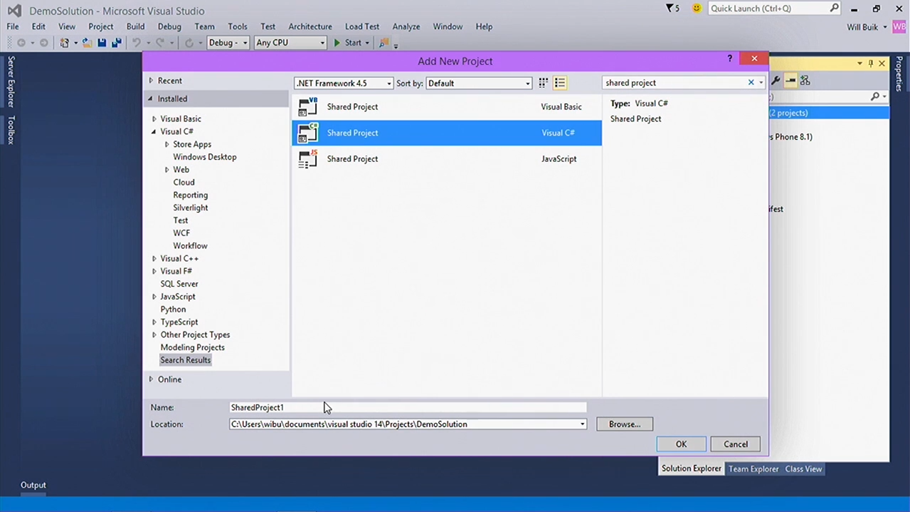The width and height of the screenshot is (910, 512).
Task: Switch to Team Explorer tab
Action: point(753,469)
